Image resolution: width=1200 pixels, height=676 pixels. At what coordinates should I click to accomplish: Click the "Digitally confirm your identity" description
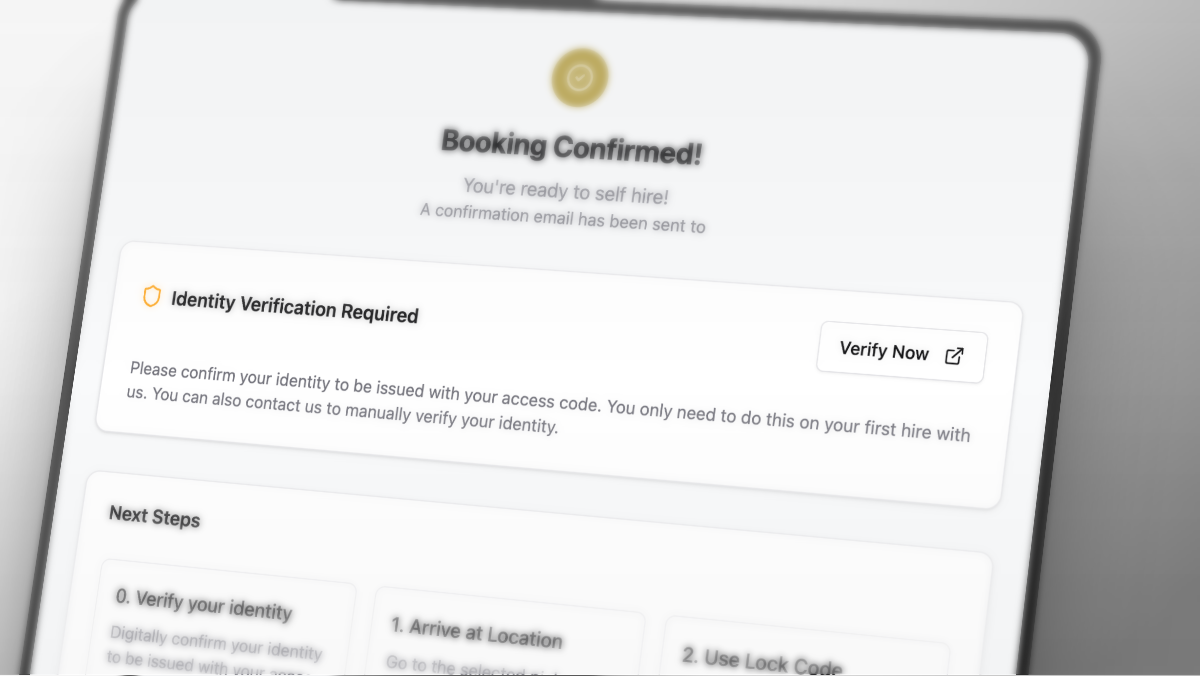(x=215, y=642)
